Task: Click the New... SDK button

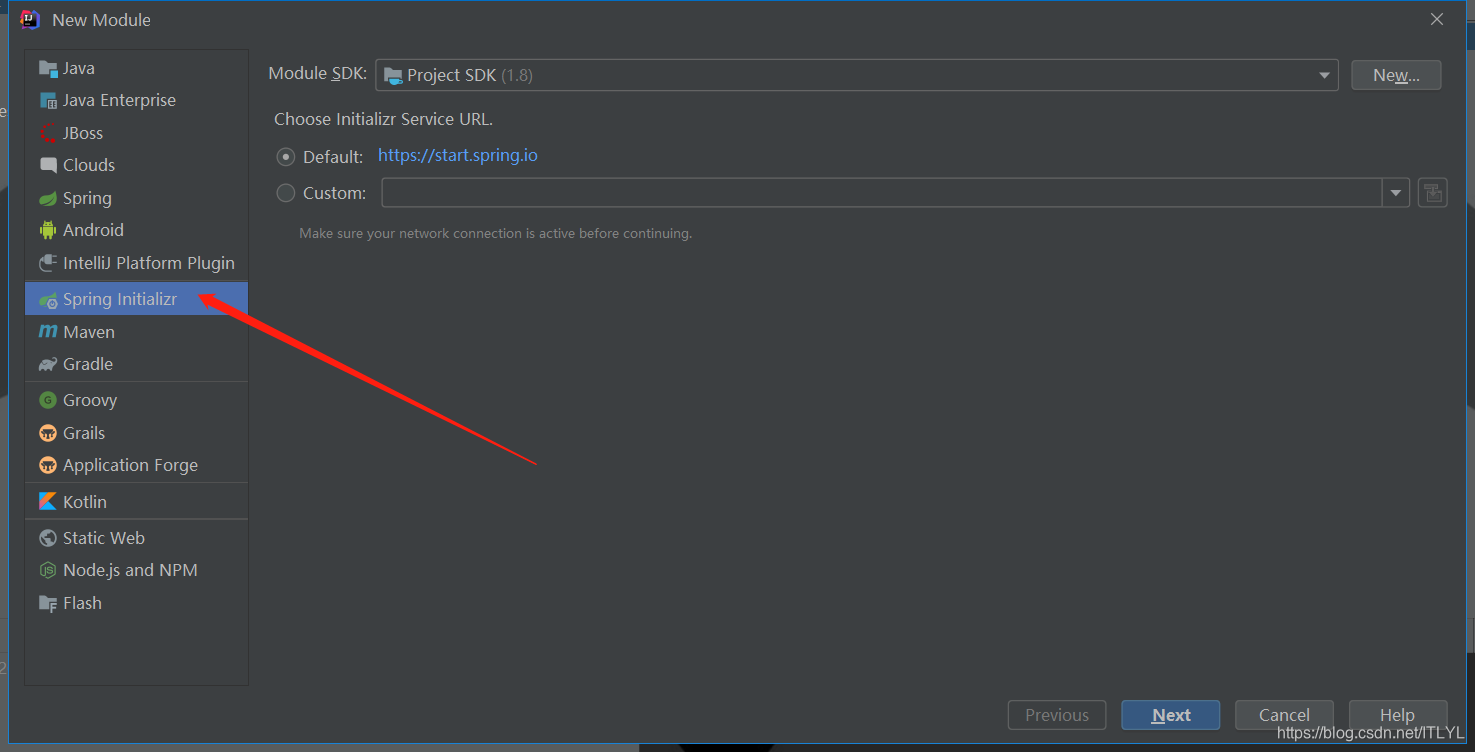Action: pyautogui.click(x=1396, y=75)
